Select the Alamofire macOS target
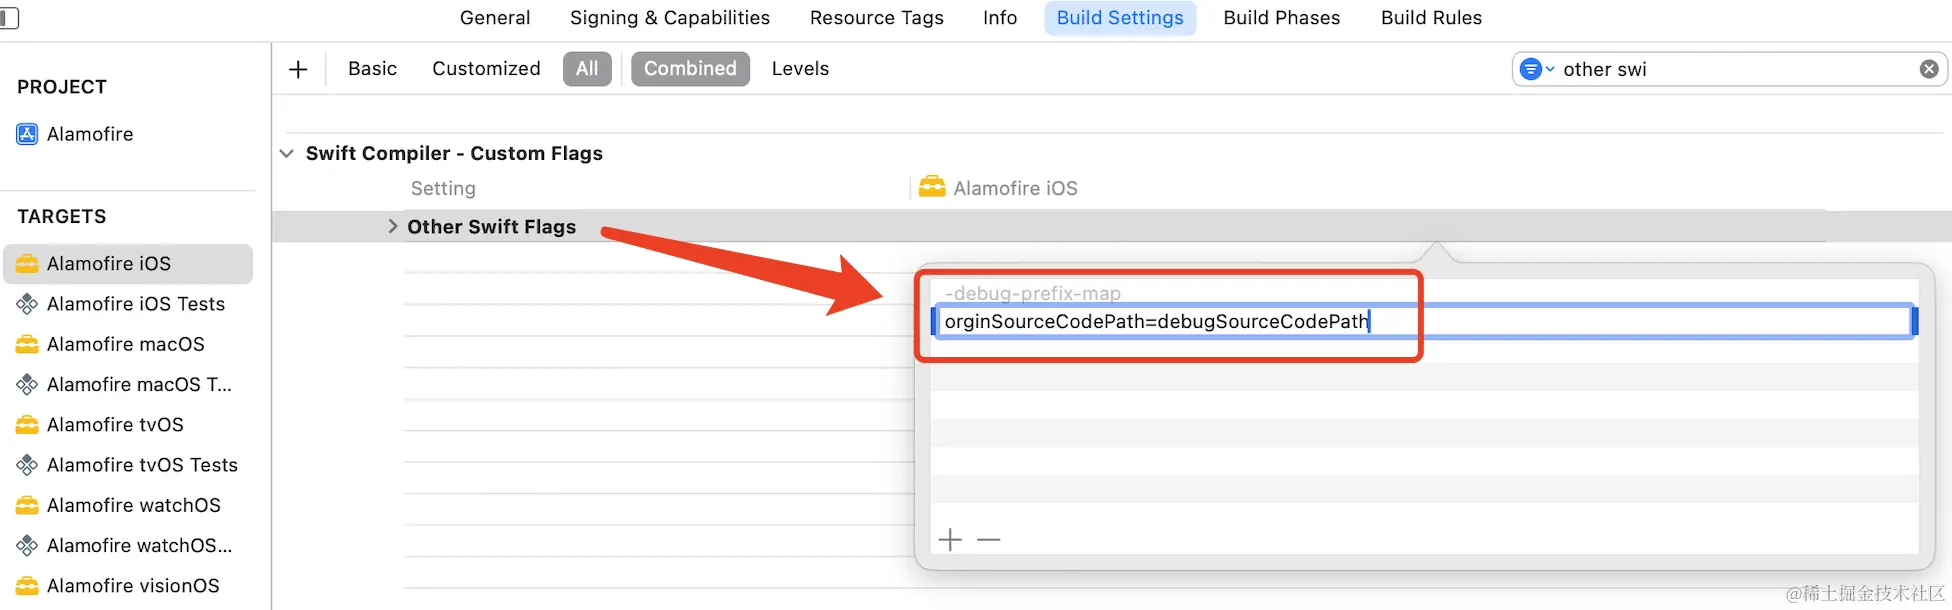Viewport: 1952px width, 610px height. pos(128,344)
